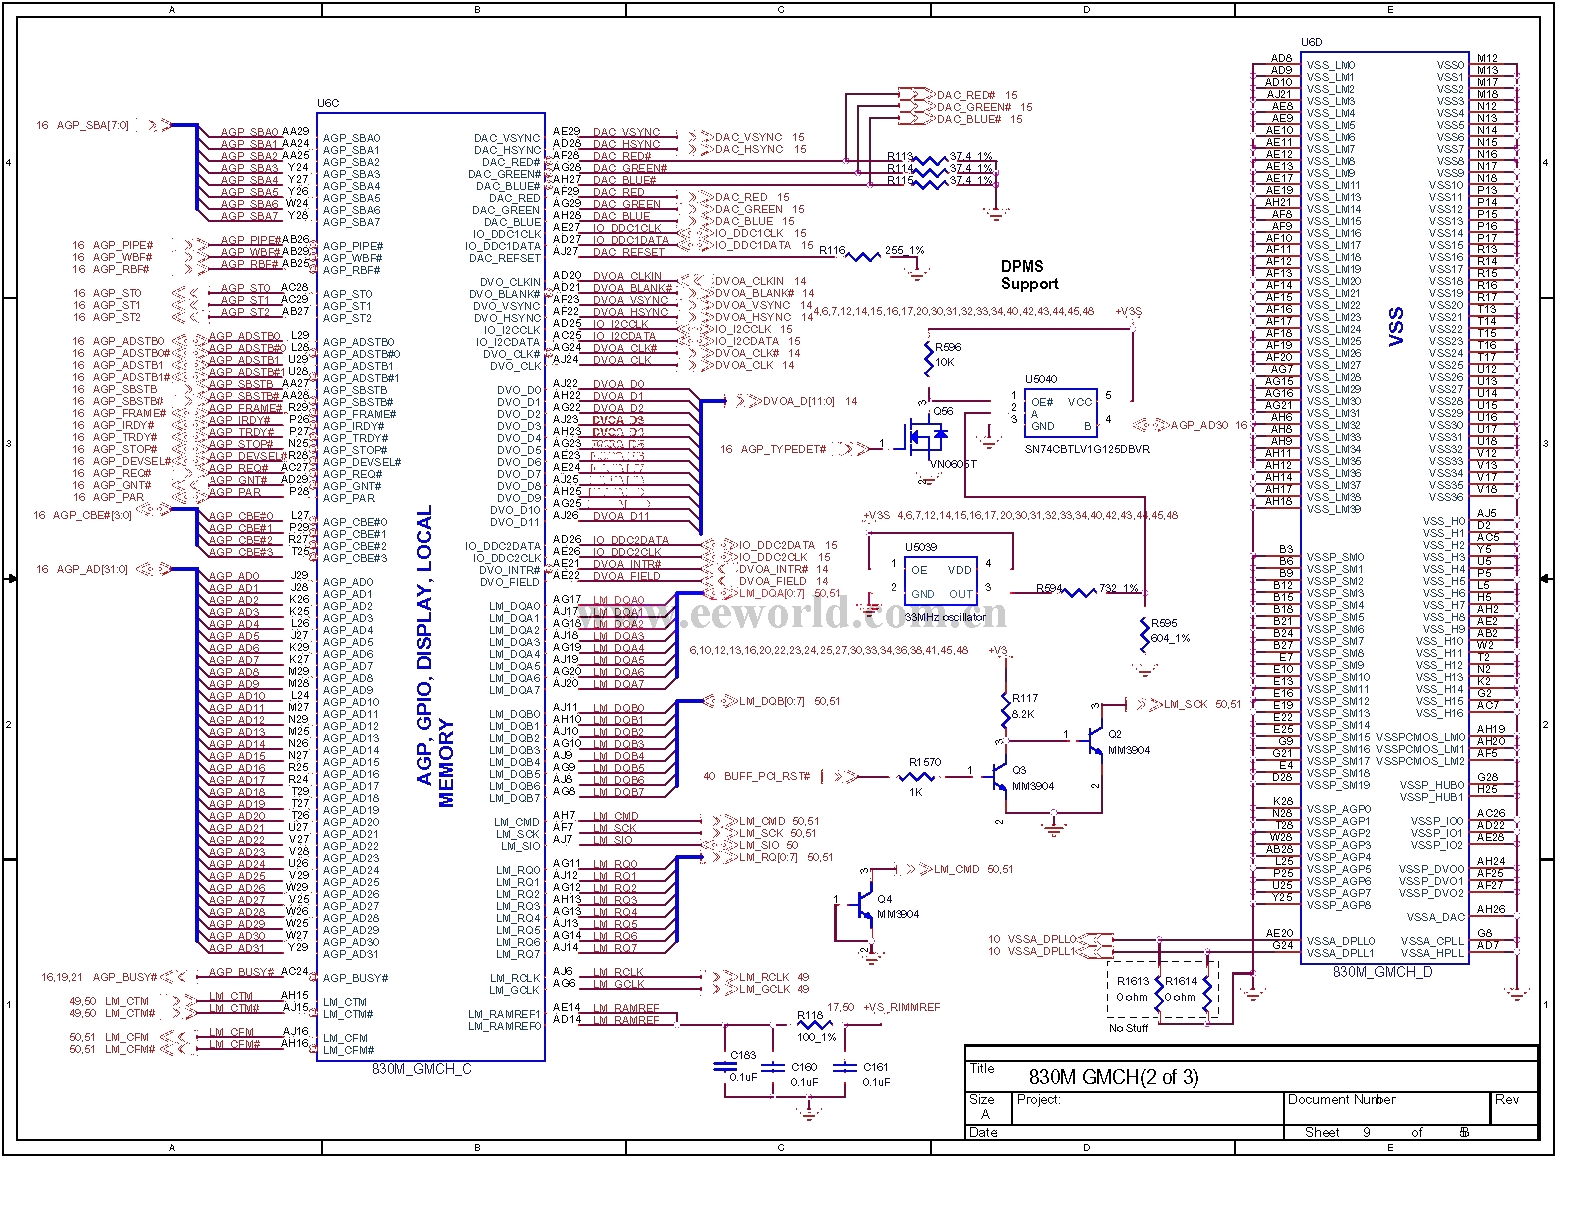Click the LM_DQB[0:7] bus label
Image resolution: width=1584 pixels, height=1223 pixels.
772,701
